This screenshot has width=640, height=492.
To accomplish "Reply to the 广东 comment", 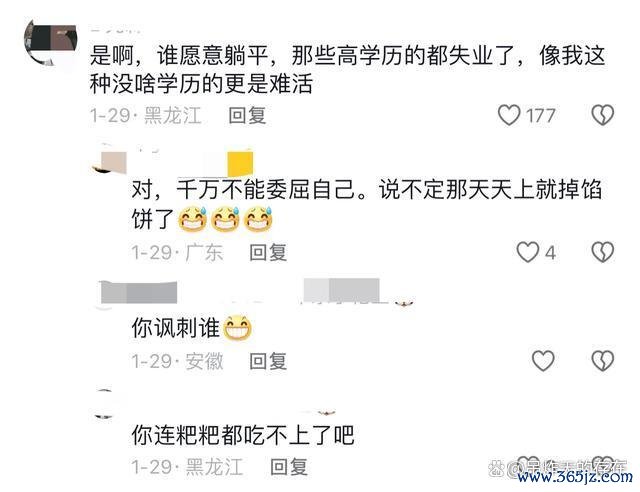I will [268, 252].
